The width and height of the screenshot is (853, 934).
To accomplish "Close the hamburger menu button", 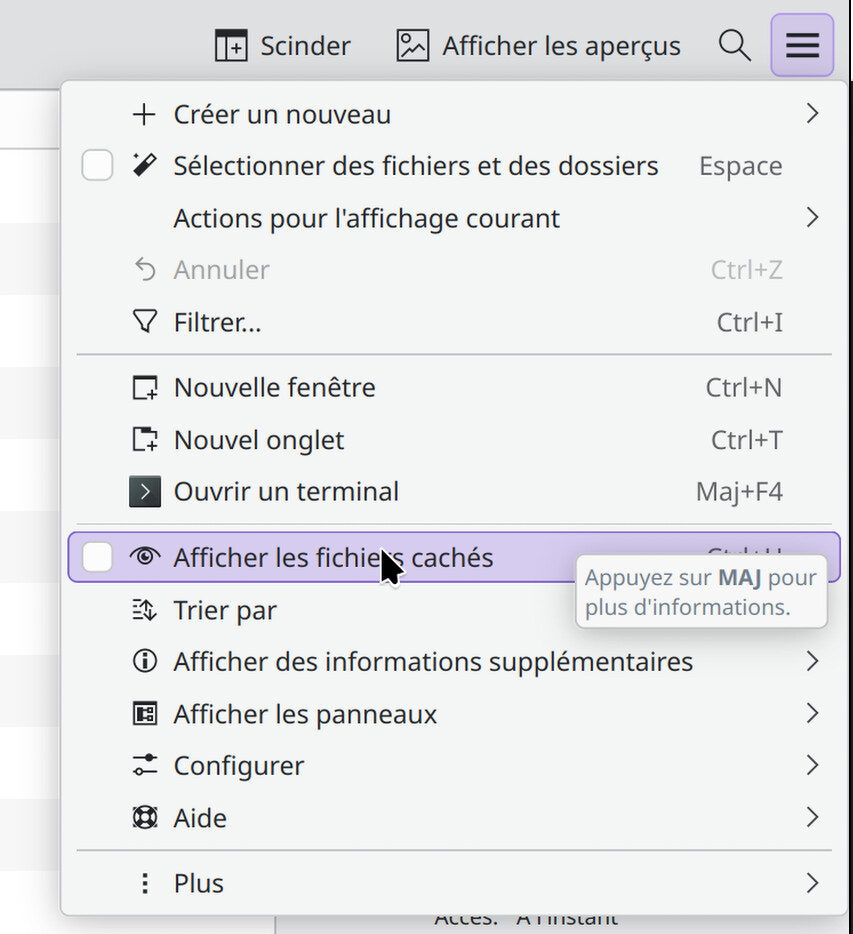I will [x=802, y=45].
